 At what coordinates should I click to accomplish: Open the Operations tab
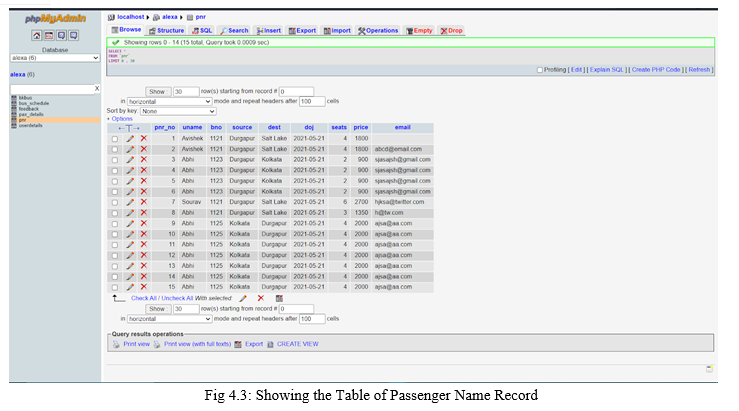pos(378,31)
